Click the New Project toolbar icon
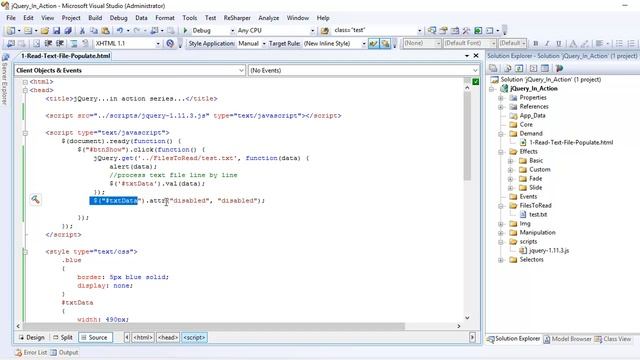Viewport: 640px width, 360px height. click(11, 31)
